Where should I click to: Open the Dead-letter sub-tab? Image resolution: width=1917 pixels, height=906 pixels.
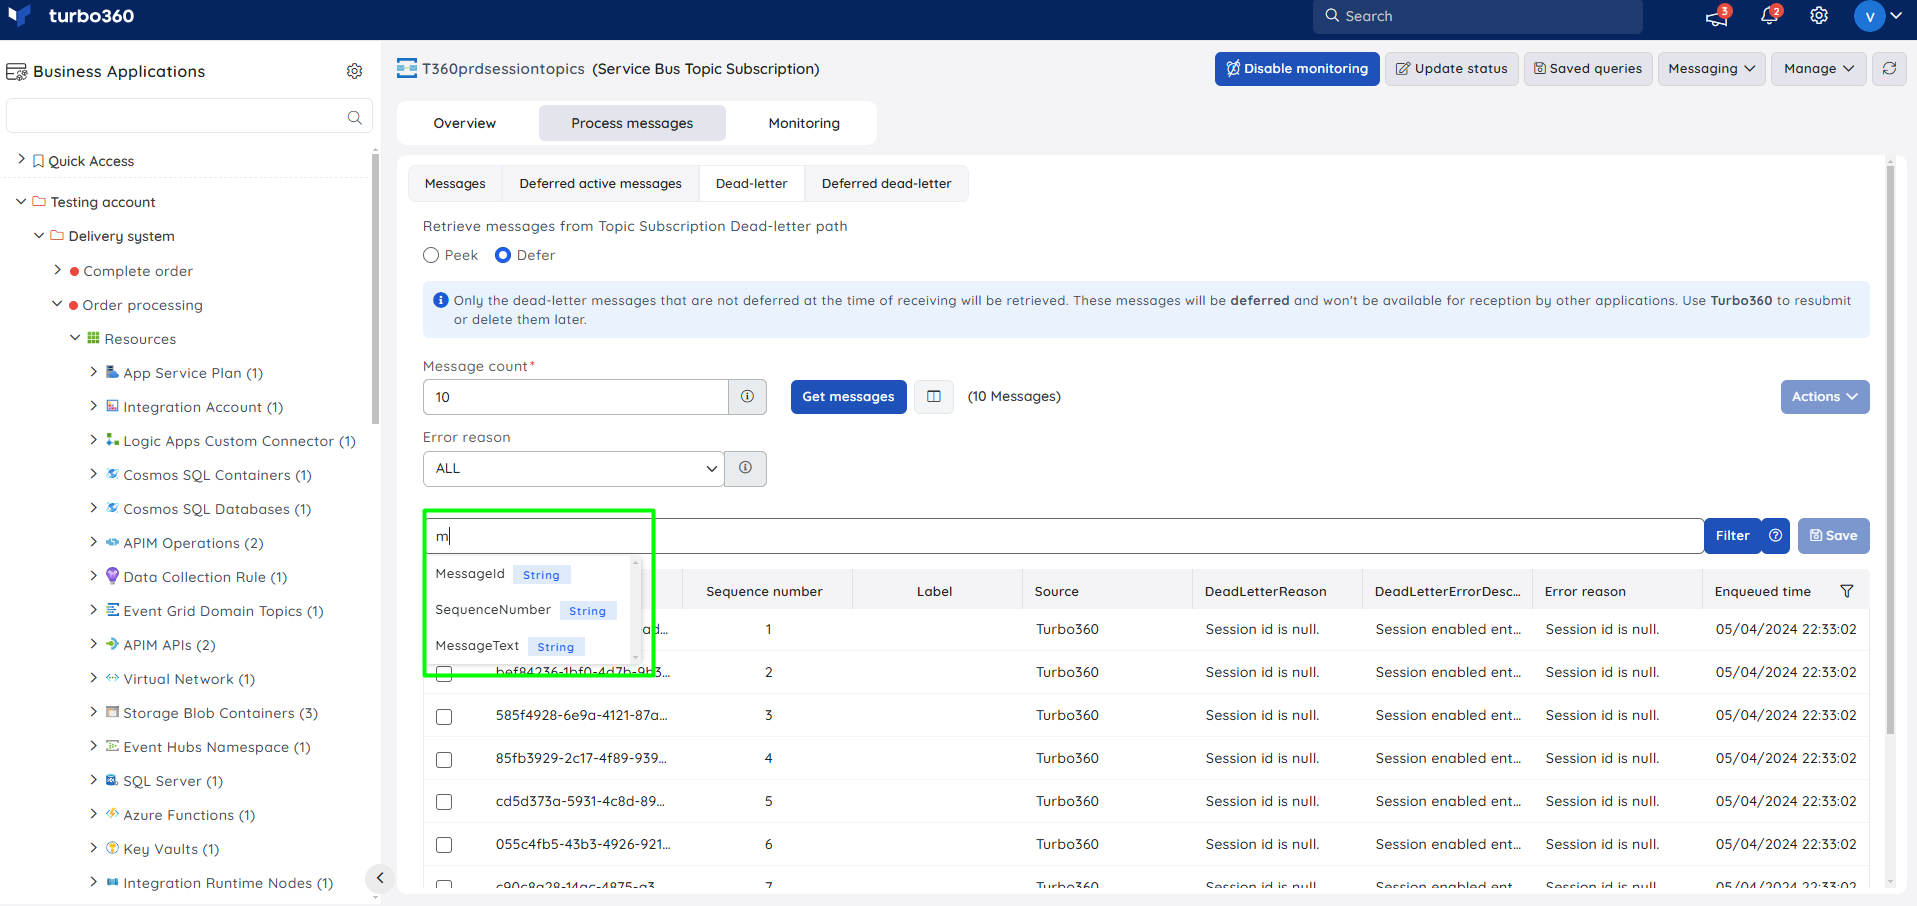(x=752, y=184)
